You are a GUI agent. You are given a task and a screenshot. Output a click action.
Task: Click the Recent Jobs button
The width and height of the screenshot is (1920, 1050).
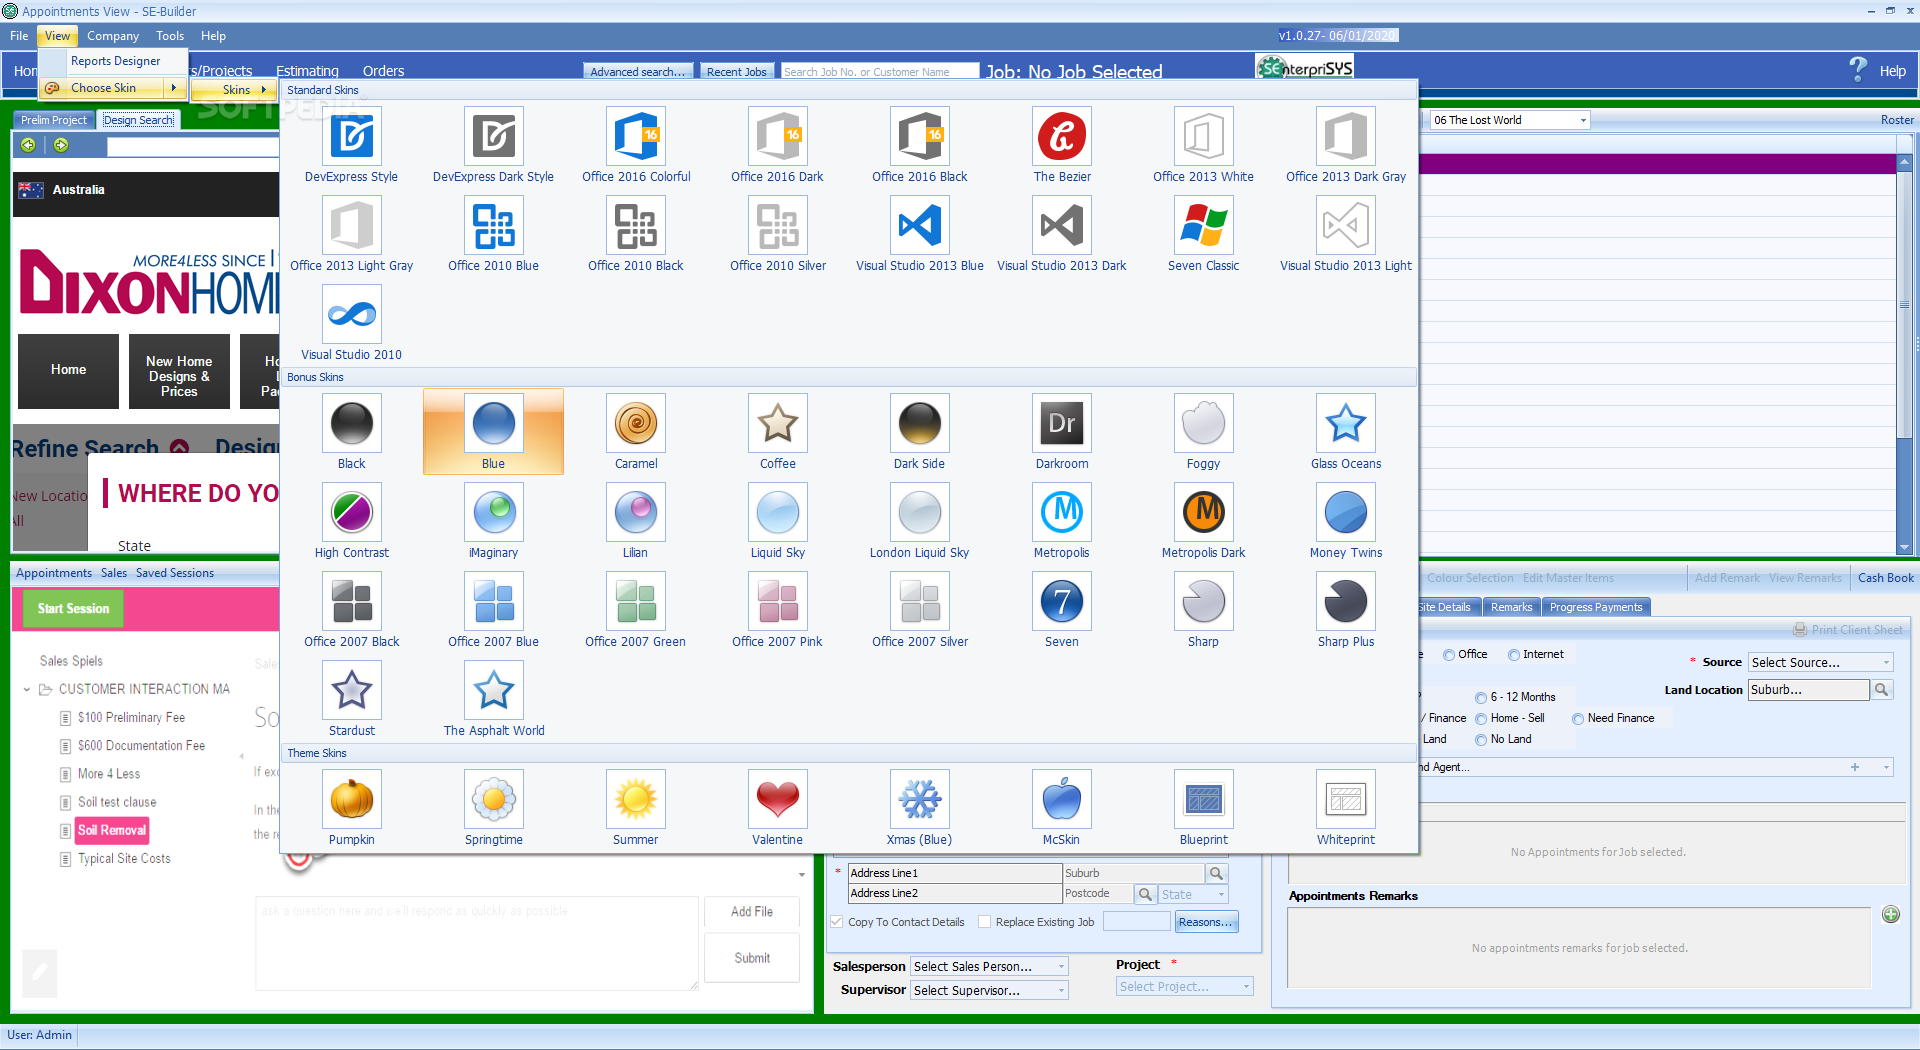click(x=736, y=72)
